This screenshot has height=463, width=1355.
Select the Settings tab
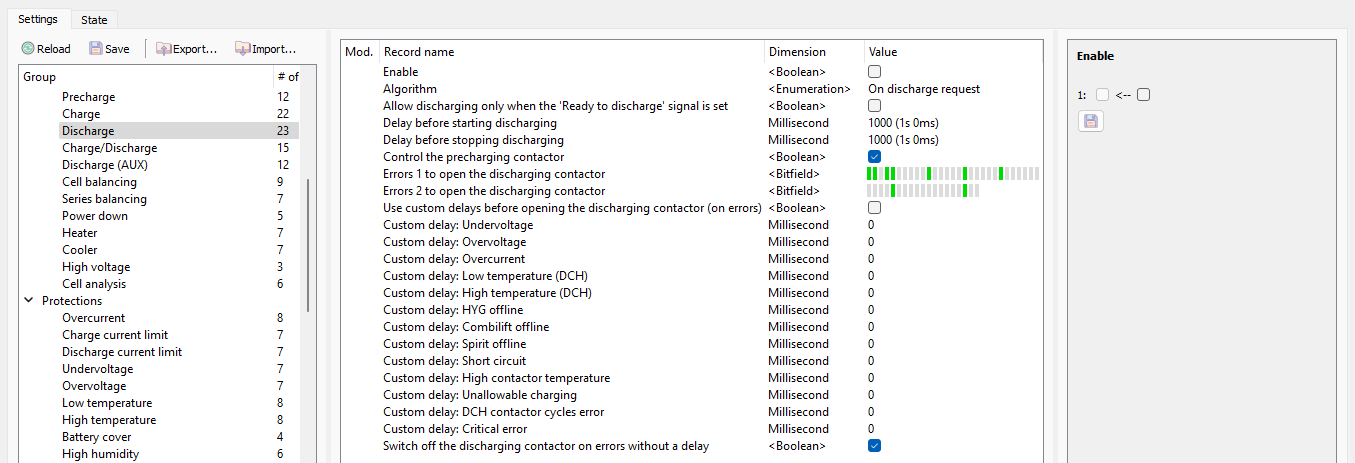[38, 19]
